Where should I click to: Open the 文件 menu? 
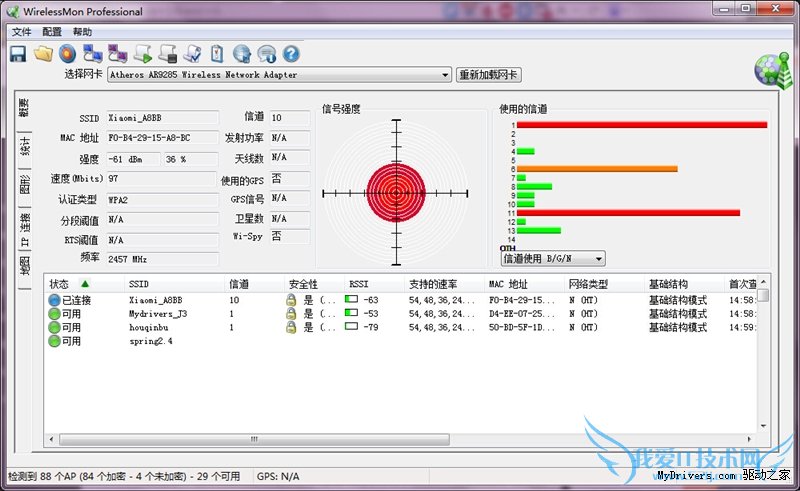(21, 32)
